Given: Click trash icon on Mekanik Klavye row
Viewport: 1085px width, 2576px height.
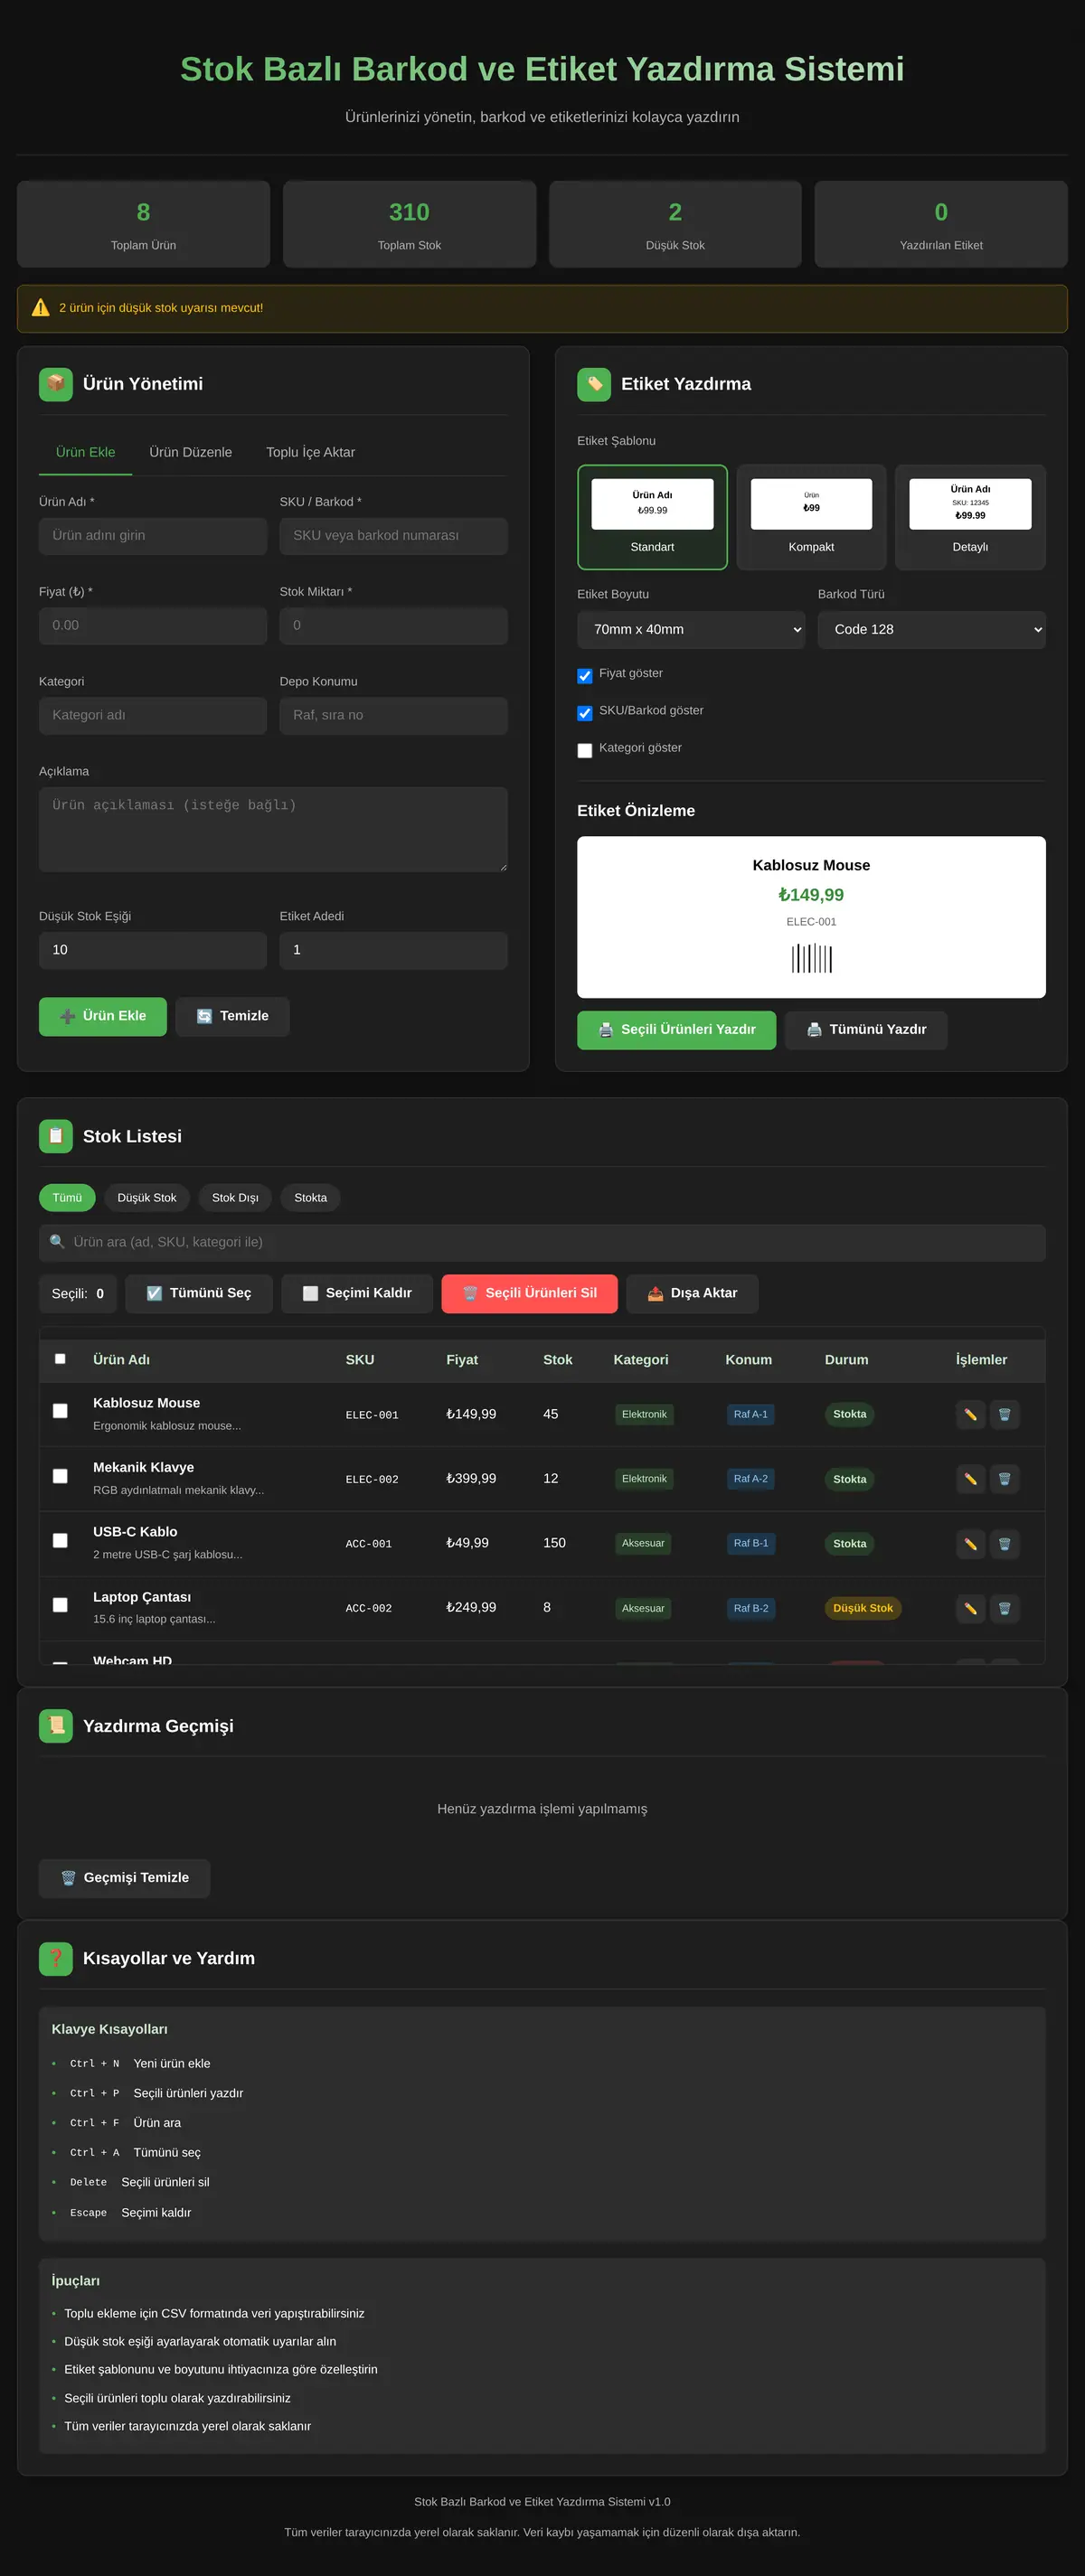Looking at the screenshot, I should [1004, 1479].
